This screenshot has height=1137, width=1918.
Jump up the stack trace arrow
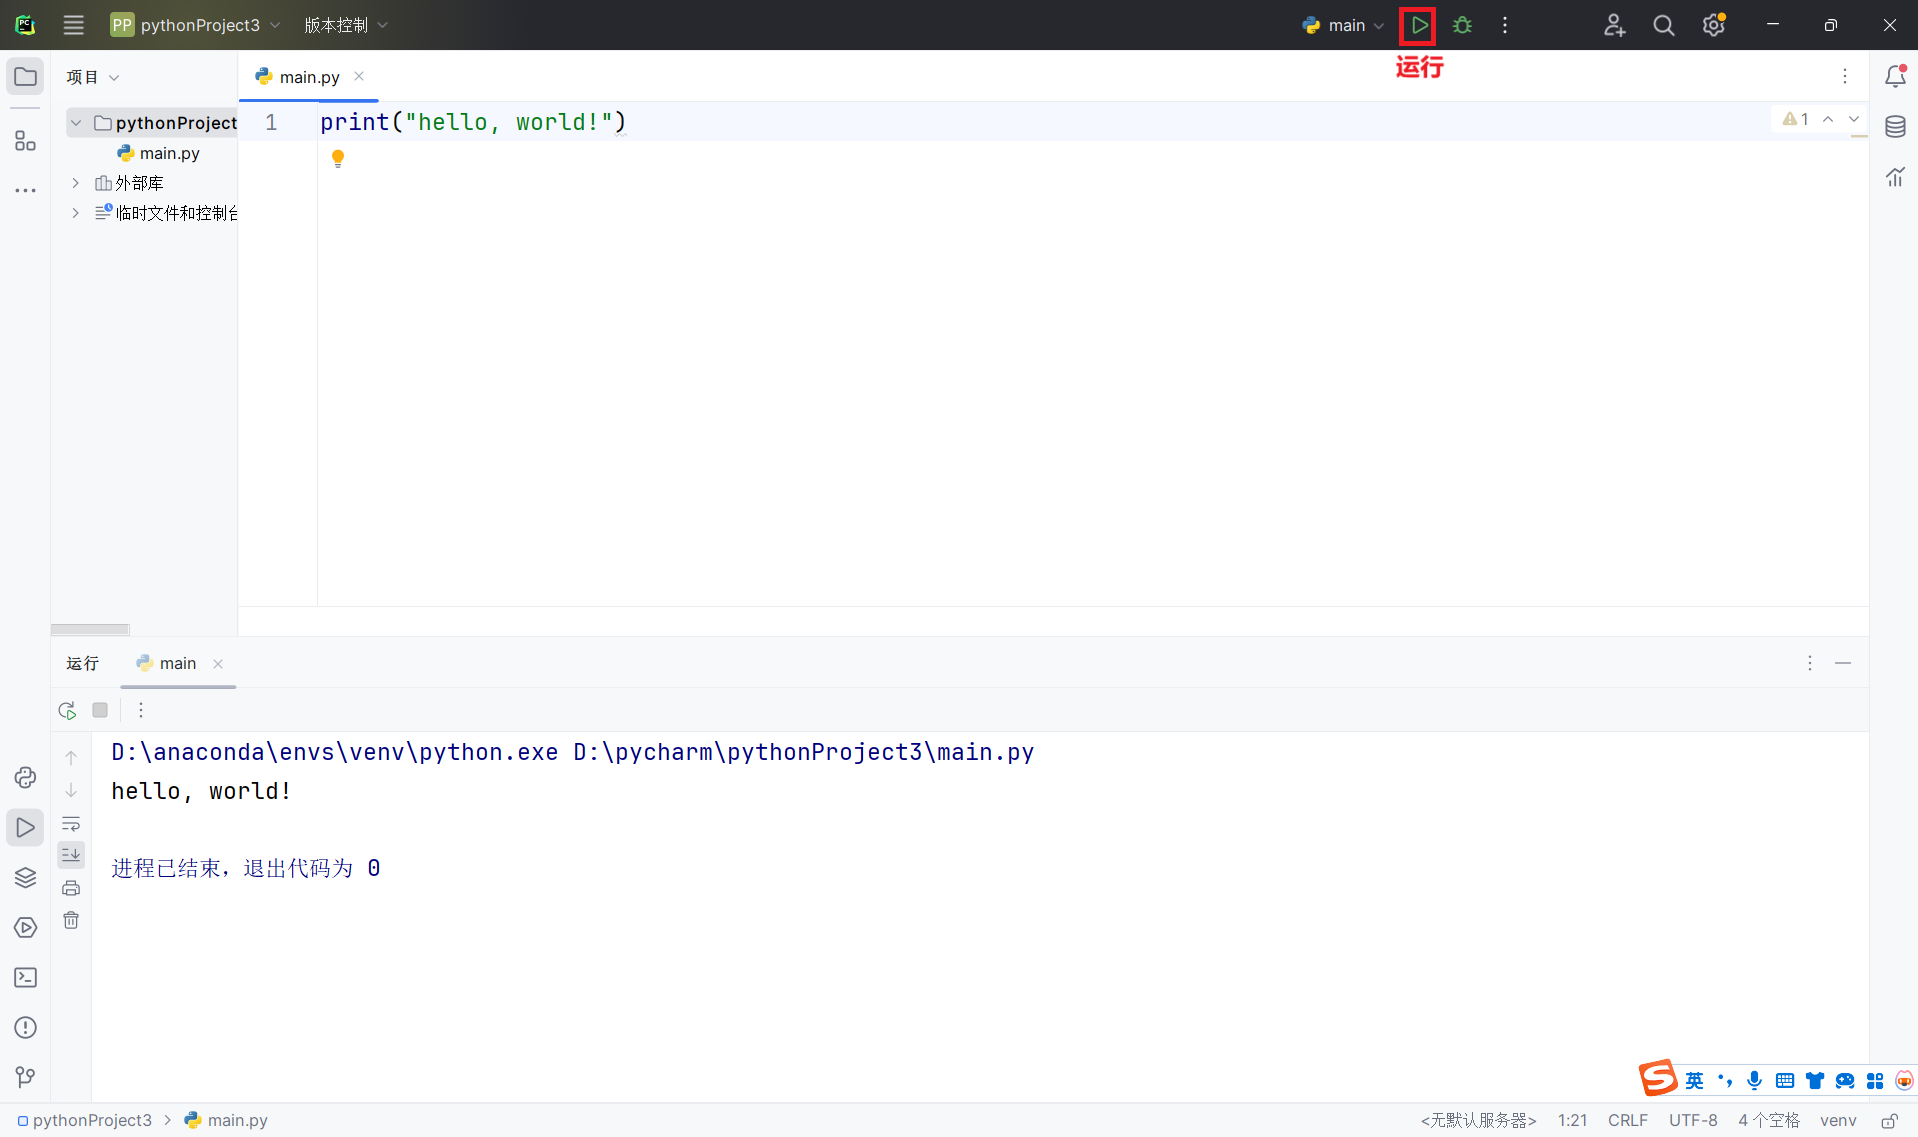[x=71, y=758]
